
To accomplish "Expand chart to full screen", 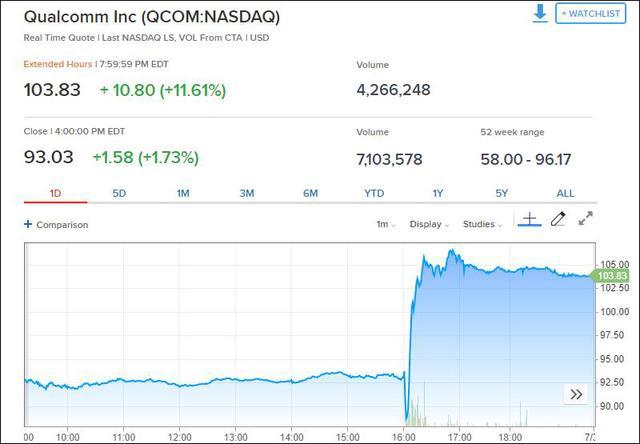I will (x=586, y=219).
